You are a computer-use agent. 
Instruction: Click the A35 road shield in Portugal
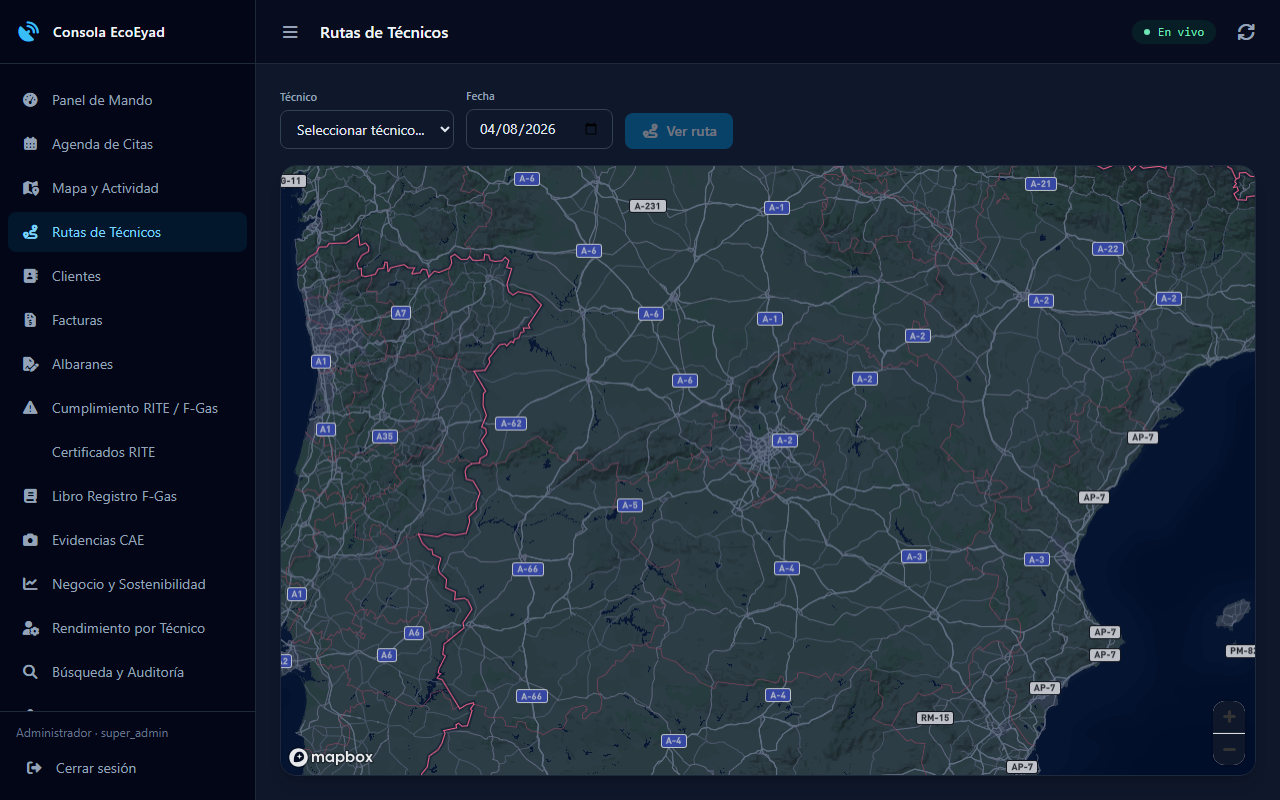pos(384,436)
